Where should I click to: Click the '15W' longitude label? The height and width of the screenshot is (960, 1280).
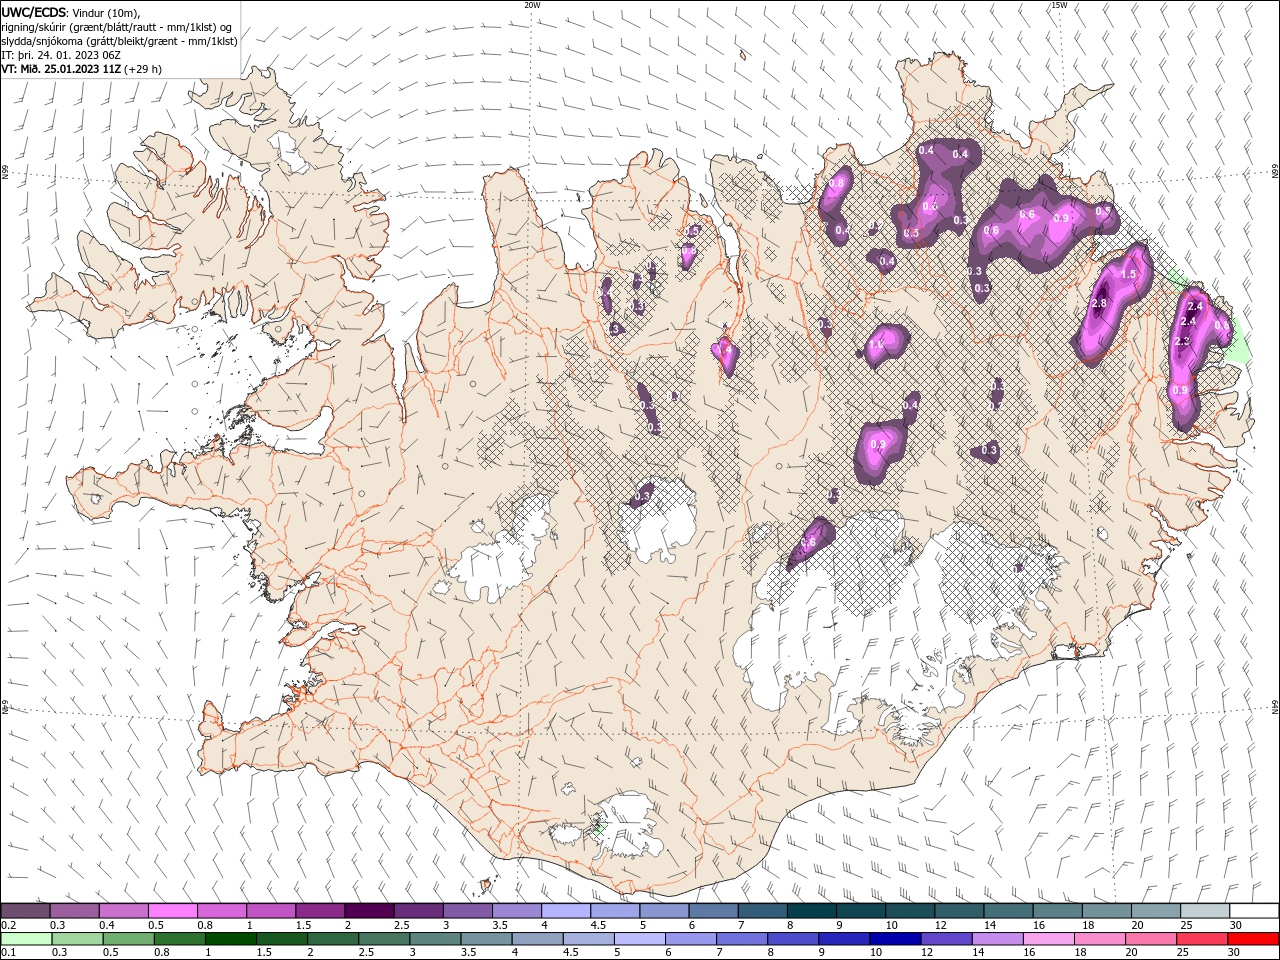pos(1059,5)
